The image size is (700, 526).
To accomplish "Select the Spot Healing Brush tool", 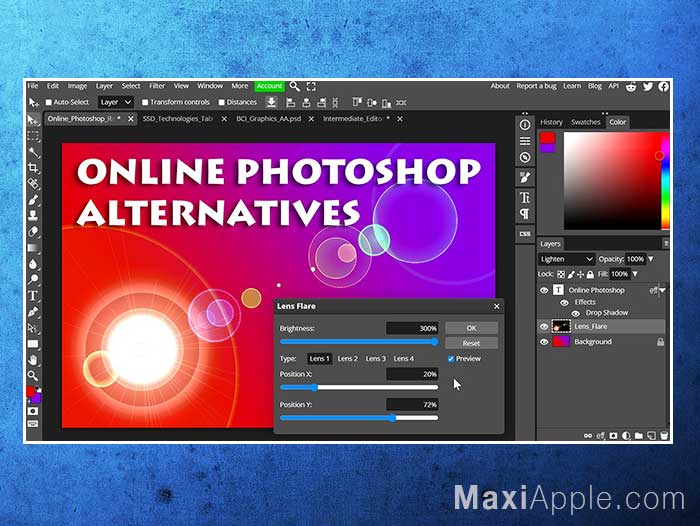I will (33, 184).
